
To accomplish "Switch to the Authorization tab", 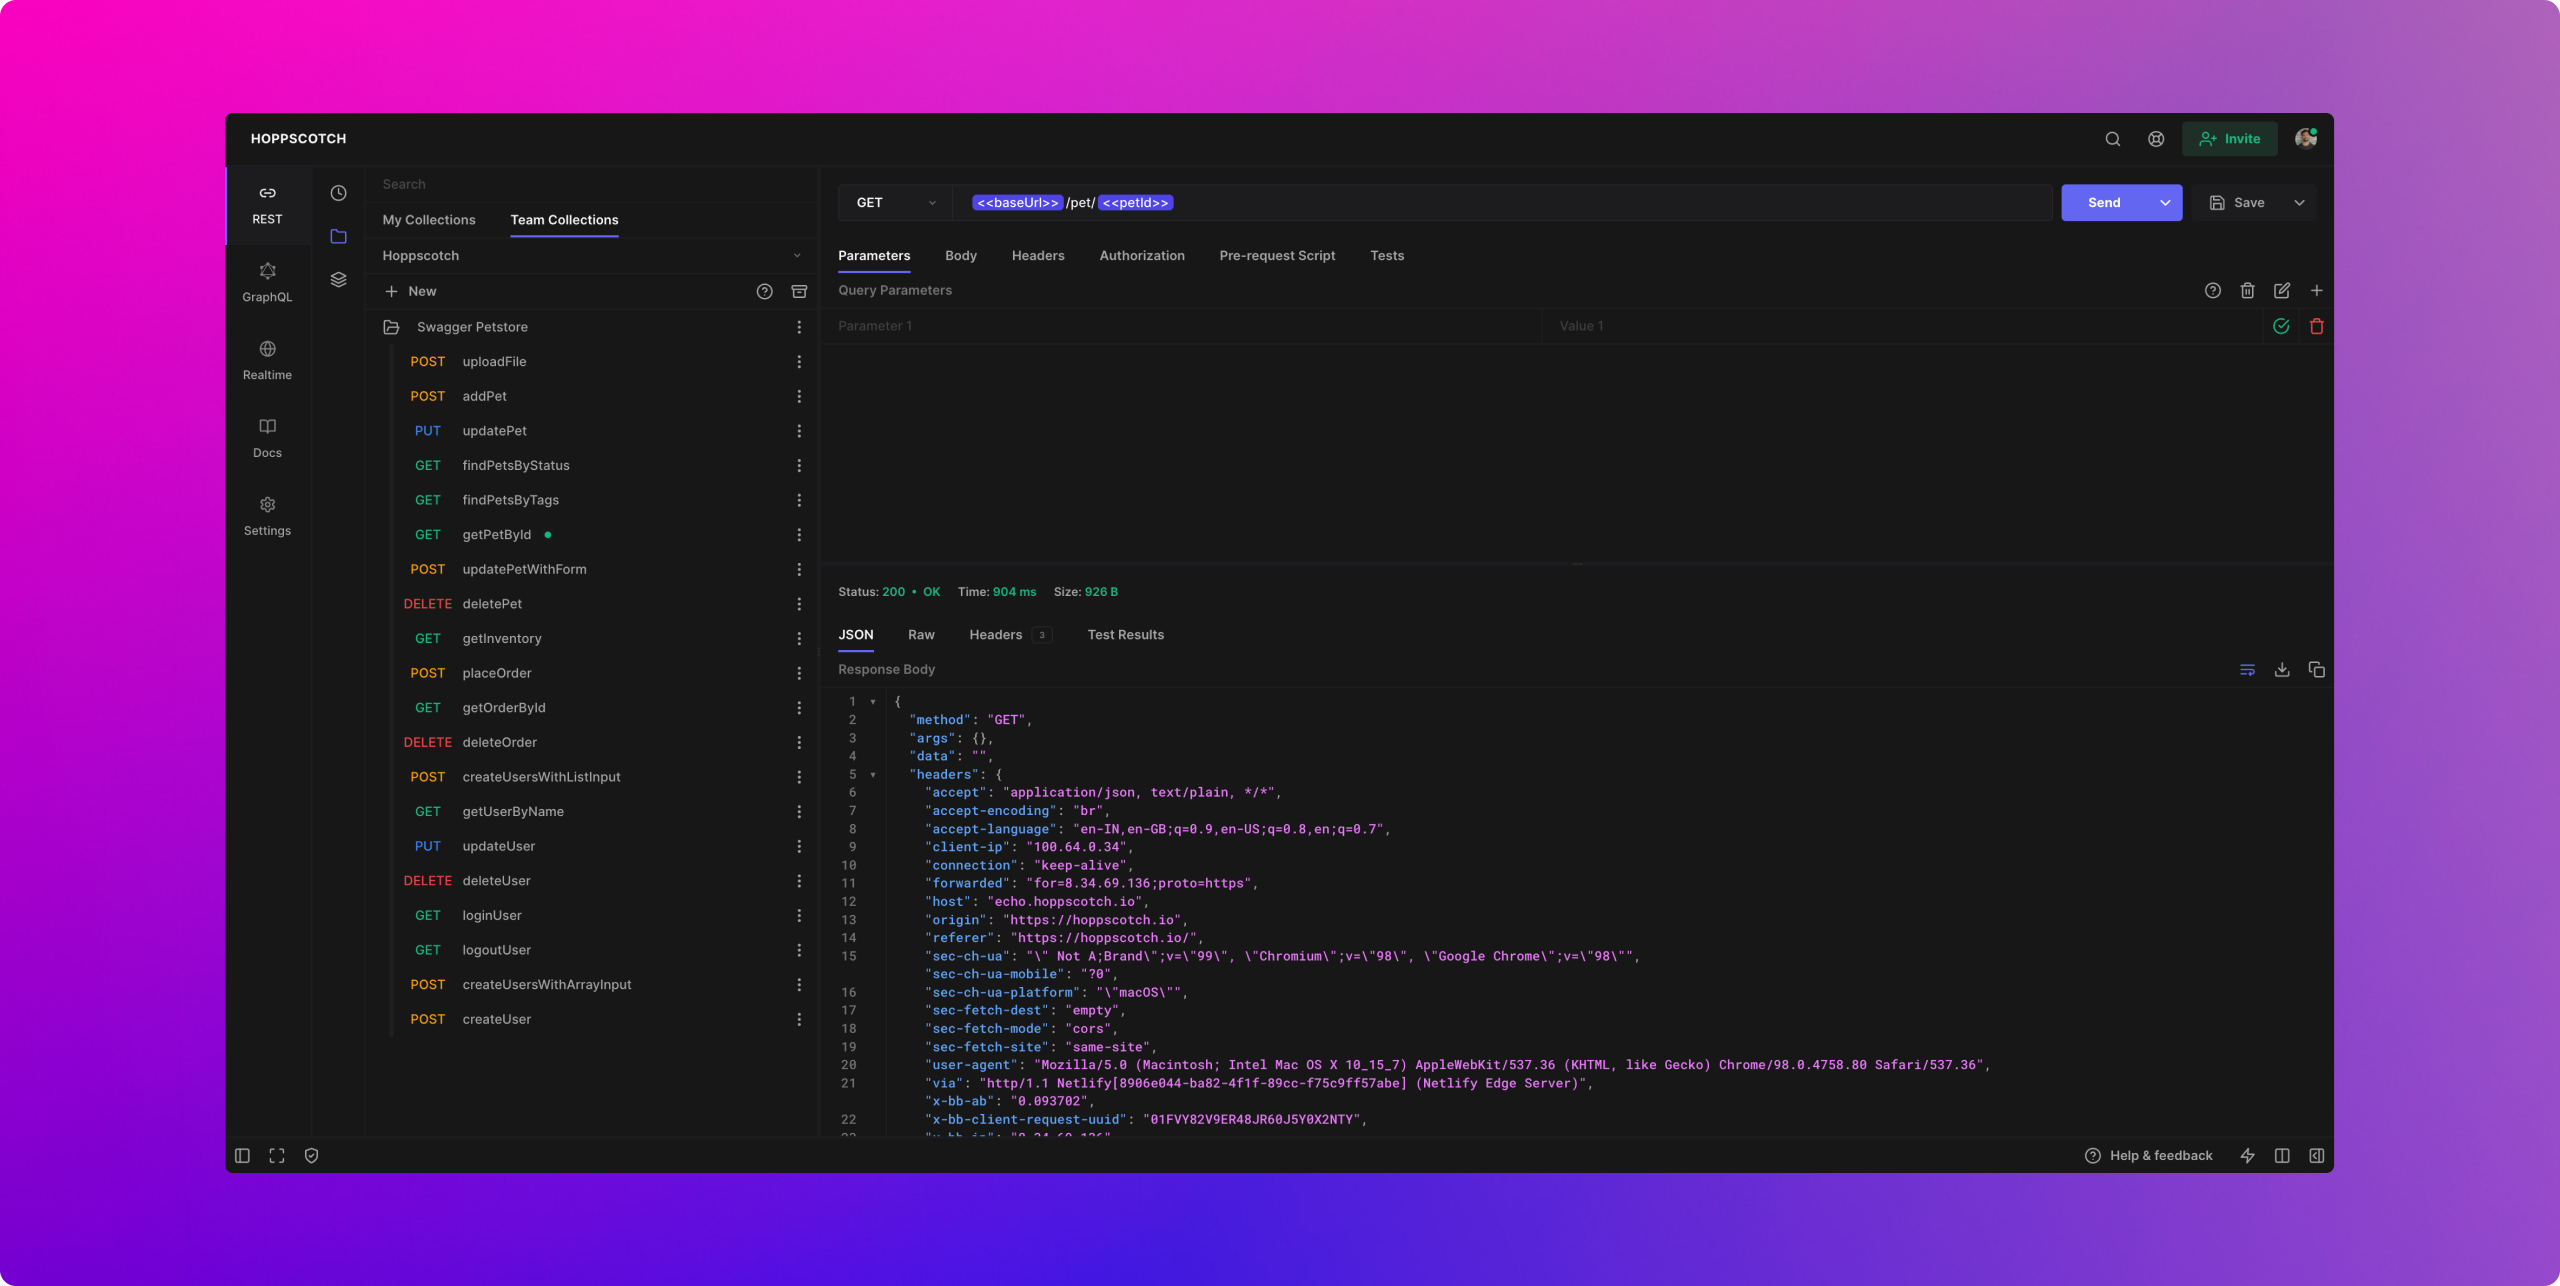I will coord(1142,256).
